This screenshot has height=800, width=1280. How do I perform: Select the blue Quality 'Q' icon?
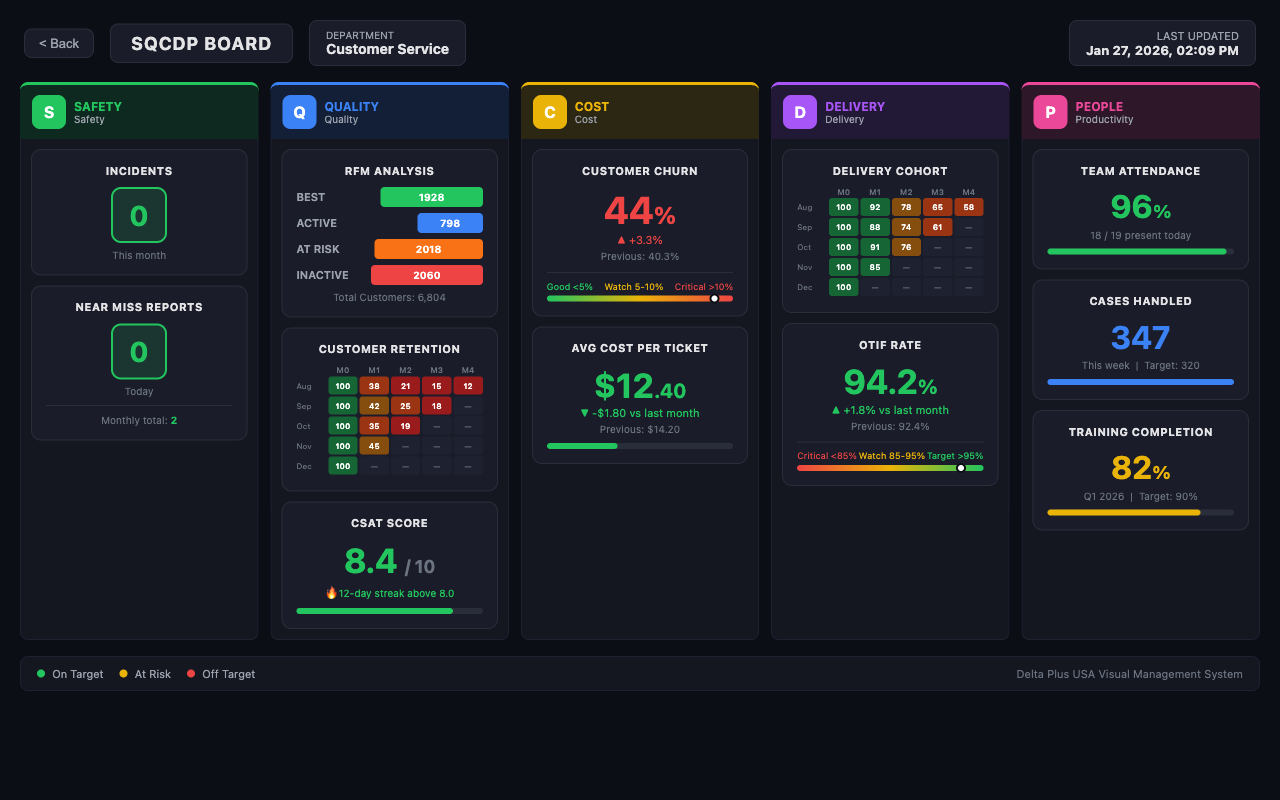tap(298, 112)
